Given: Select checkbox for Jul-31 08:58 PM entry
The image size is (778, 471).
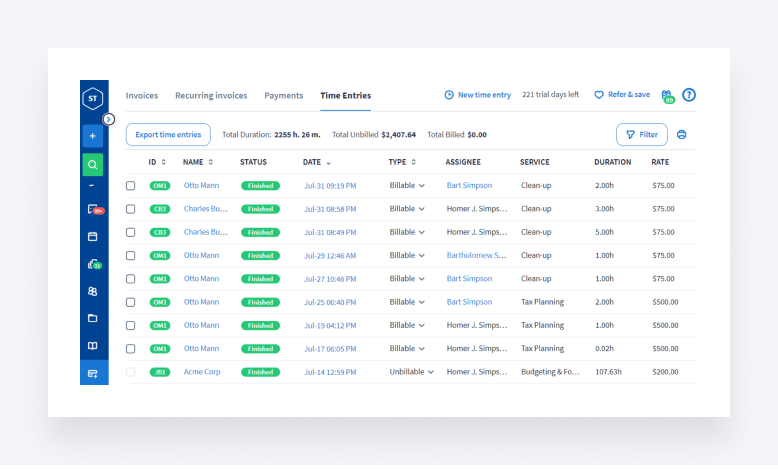Looking at the screenshot, I should coord(130,209).
